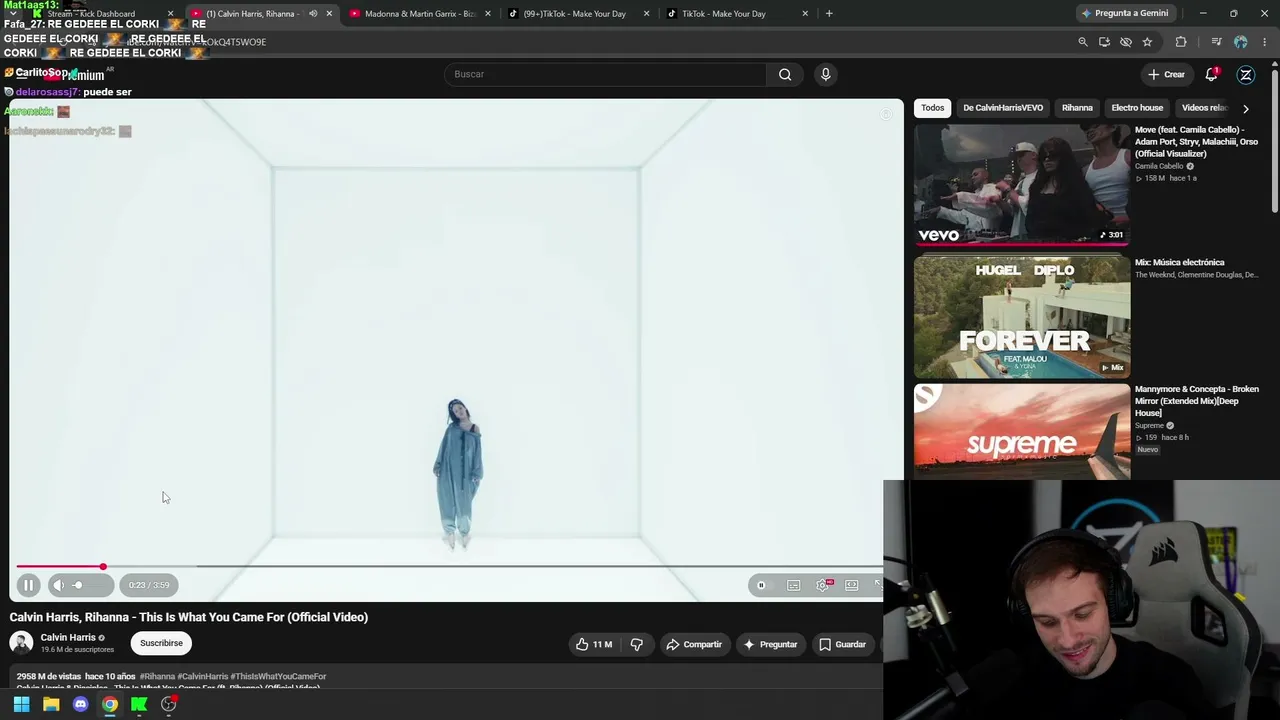Click the YouTube search box
1280x720 pixels.
(606, 74)
